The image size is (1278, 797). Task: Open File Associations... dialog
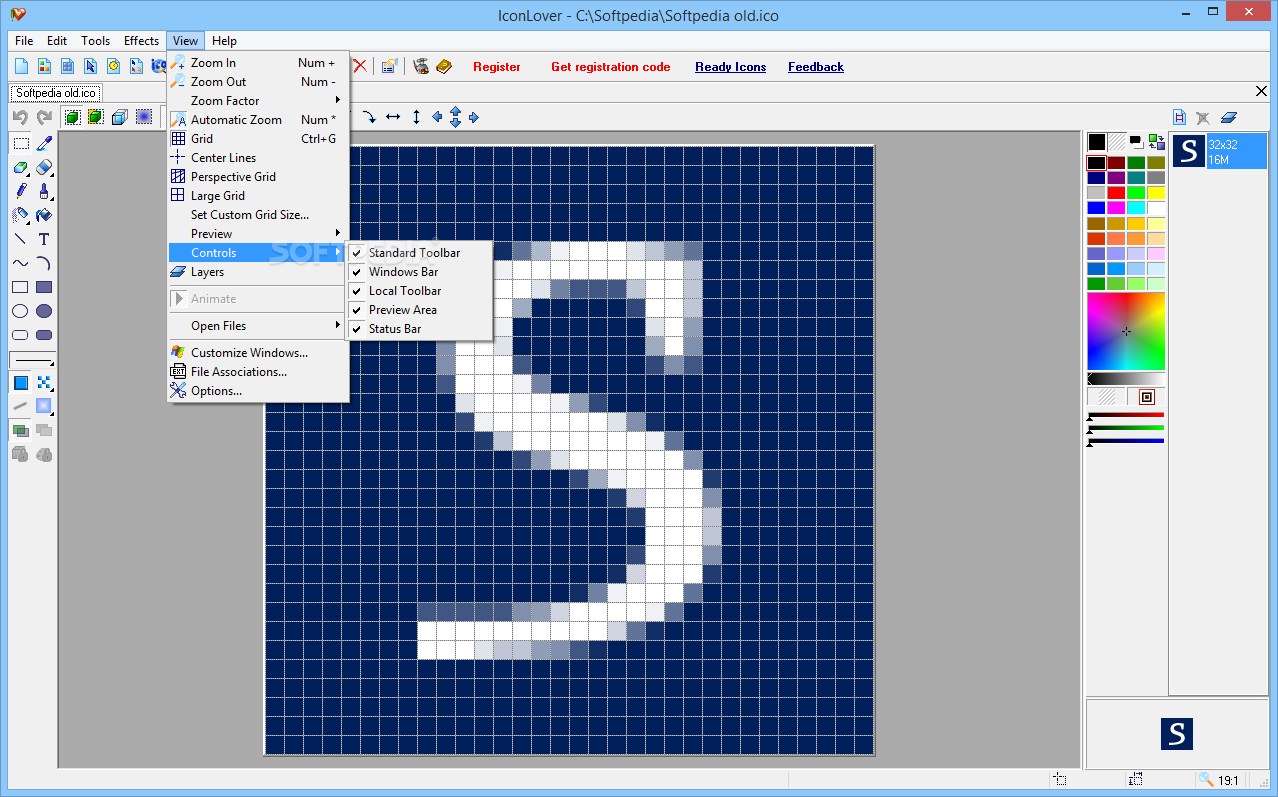click(x=258, y=372)
